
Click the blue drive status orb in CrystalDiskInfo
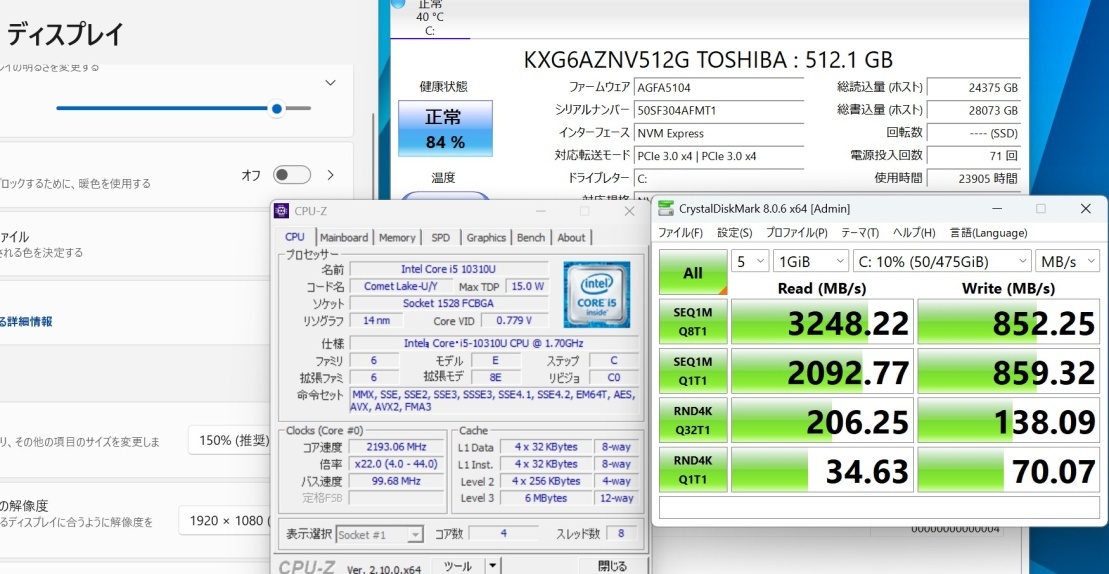[x=397, y=3]
